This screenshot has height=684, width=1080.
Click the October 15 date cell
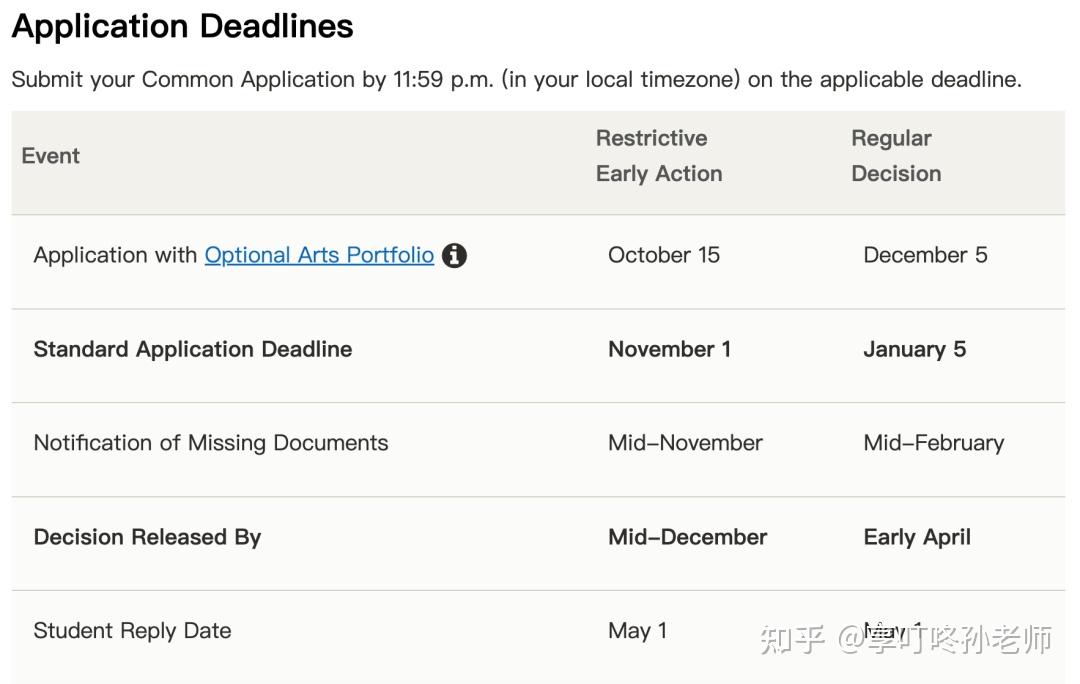click(663, 255)
